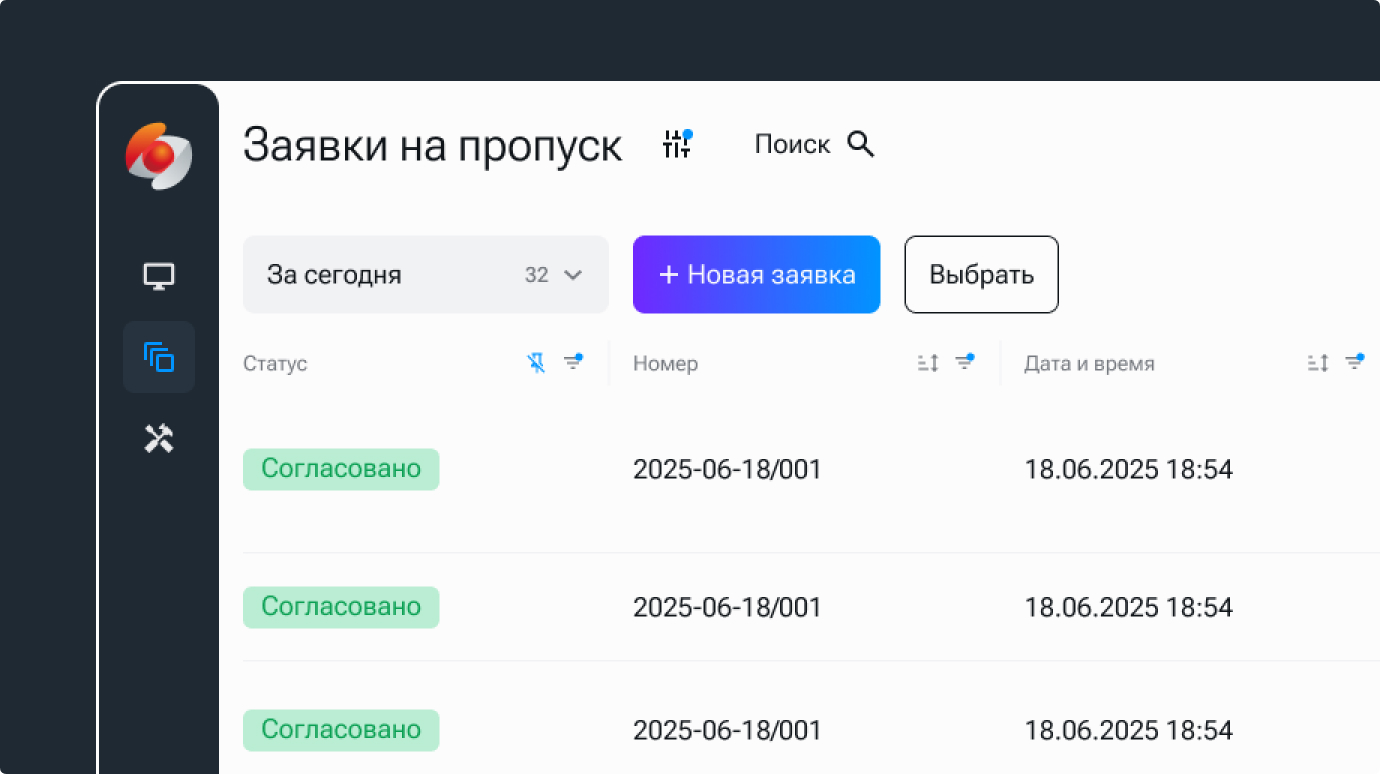
Task: Open the filter icon in Статус column
Action: 573,362
